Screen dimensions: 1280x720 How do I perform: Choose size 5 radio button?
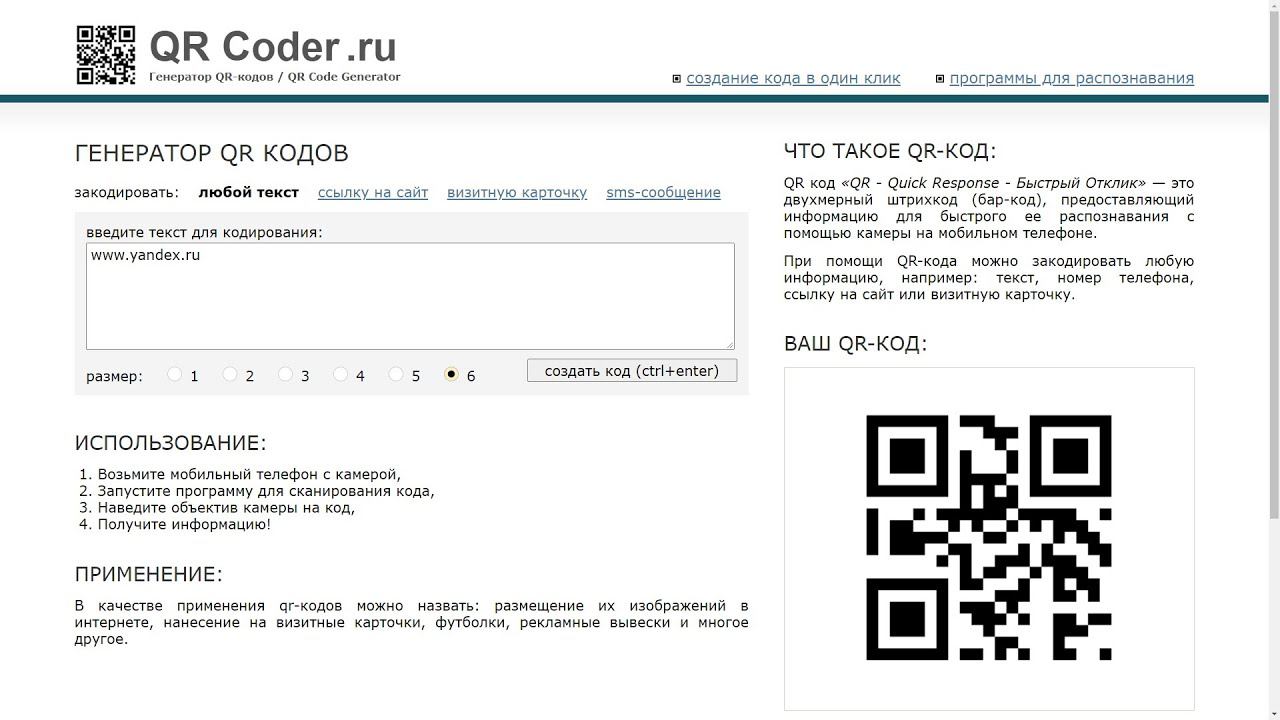396,374
